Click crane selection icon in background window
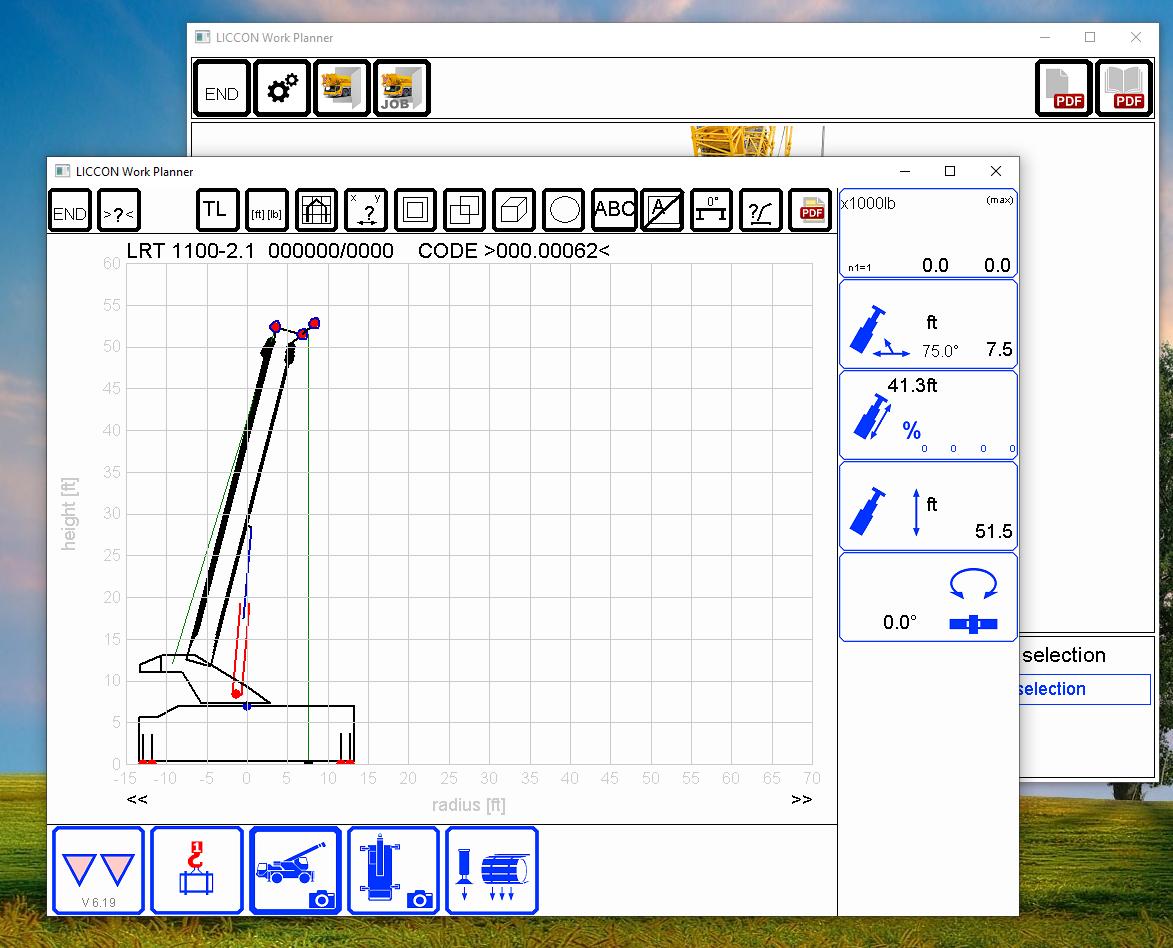1173x948 pixels. (342, 88)
